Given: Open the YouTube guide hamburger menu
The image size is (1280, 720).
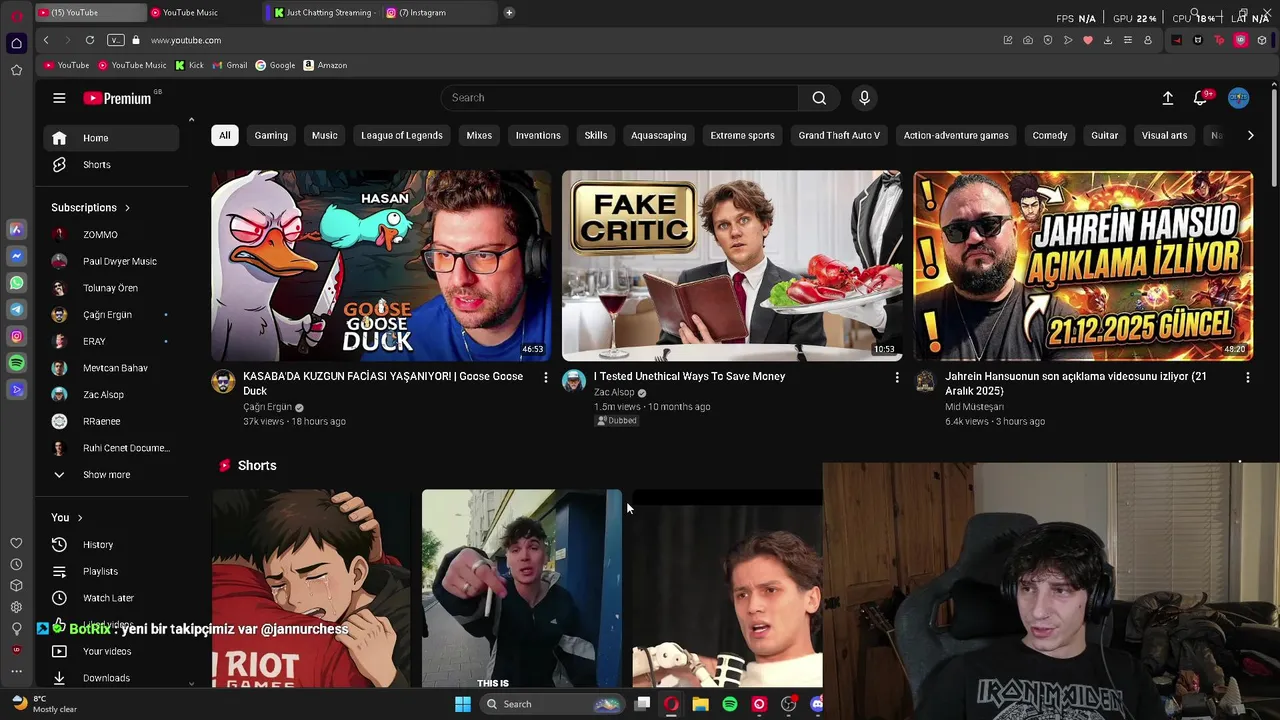Looking at the screenshot, I should 59,98.
